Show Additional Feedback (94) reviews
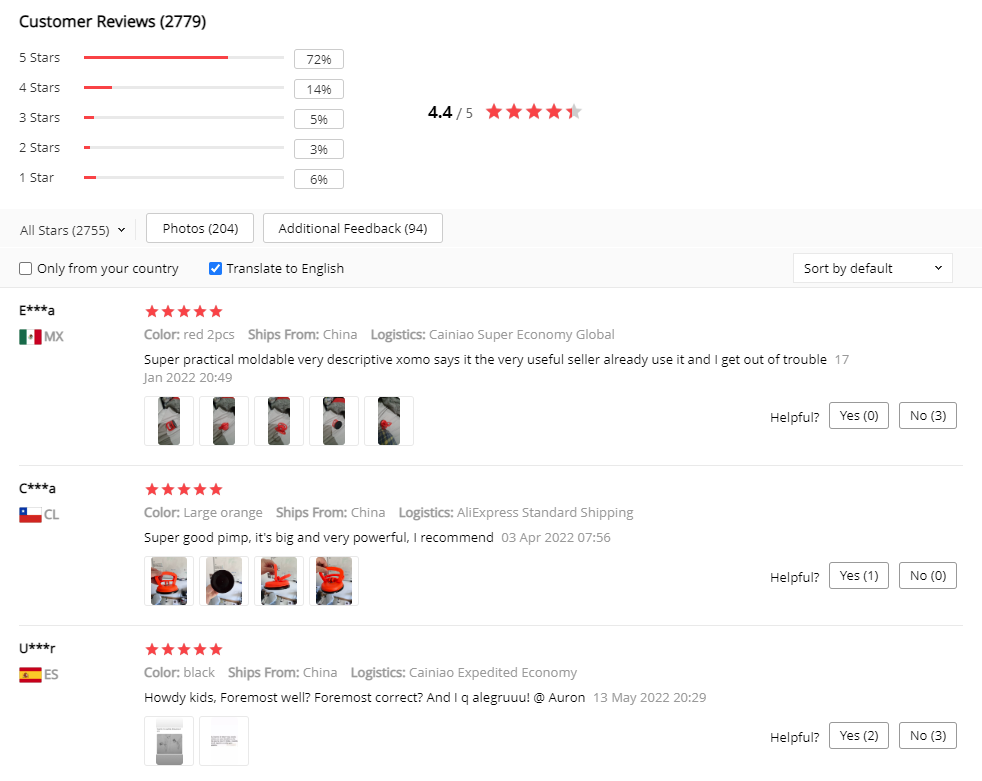Viewport: 982px width, 781px height. pos(352,228)
